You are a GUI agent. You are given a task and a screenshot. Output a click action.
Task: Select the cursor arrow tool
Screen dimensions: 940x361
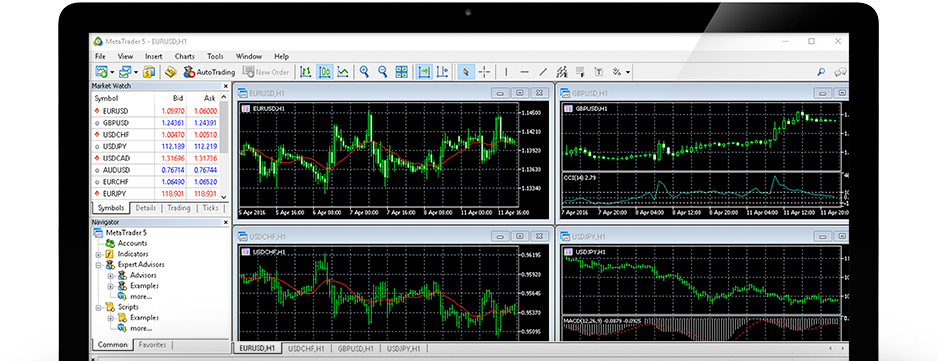click(x=466, y=72)
